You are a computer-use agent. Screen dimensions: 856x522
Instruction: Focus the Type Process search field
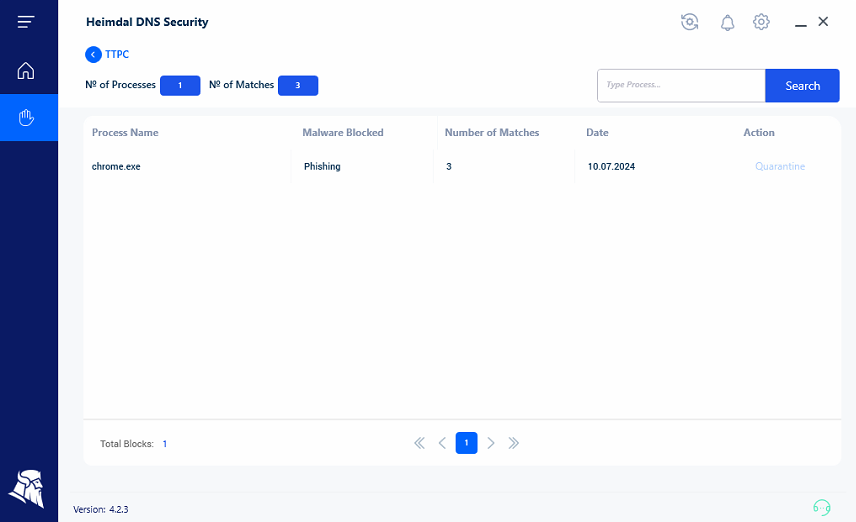(x=681, y=86)
